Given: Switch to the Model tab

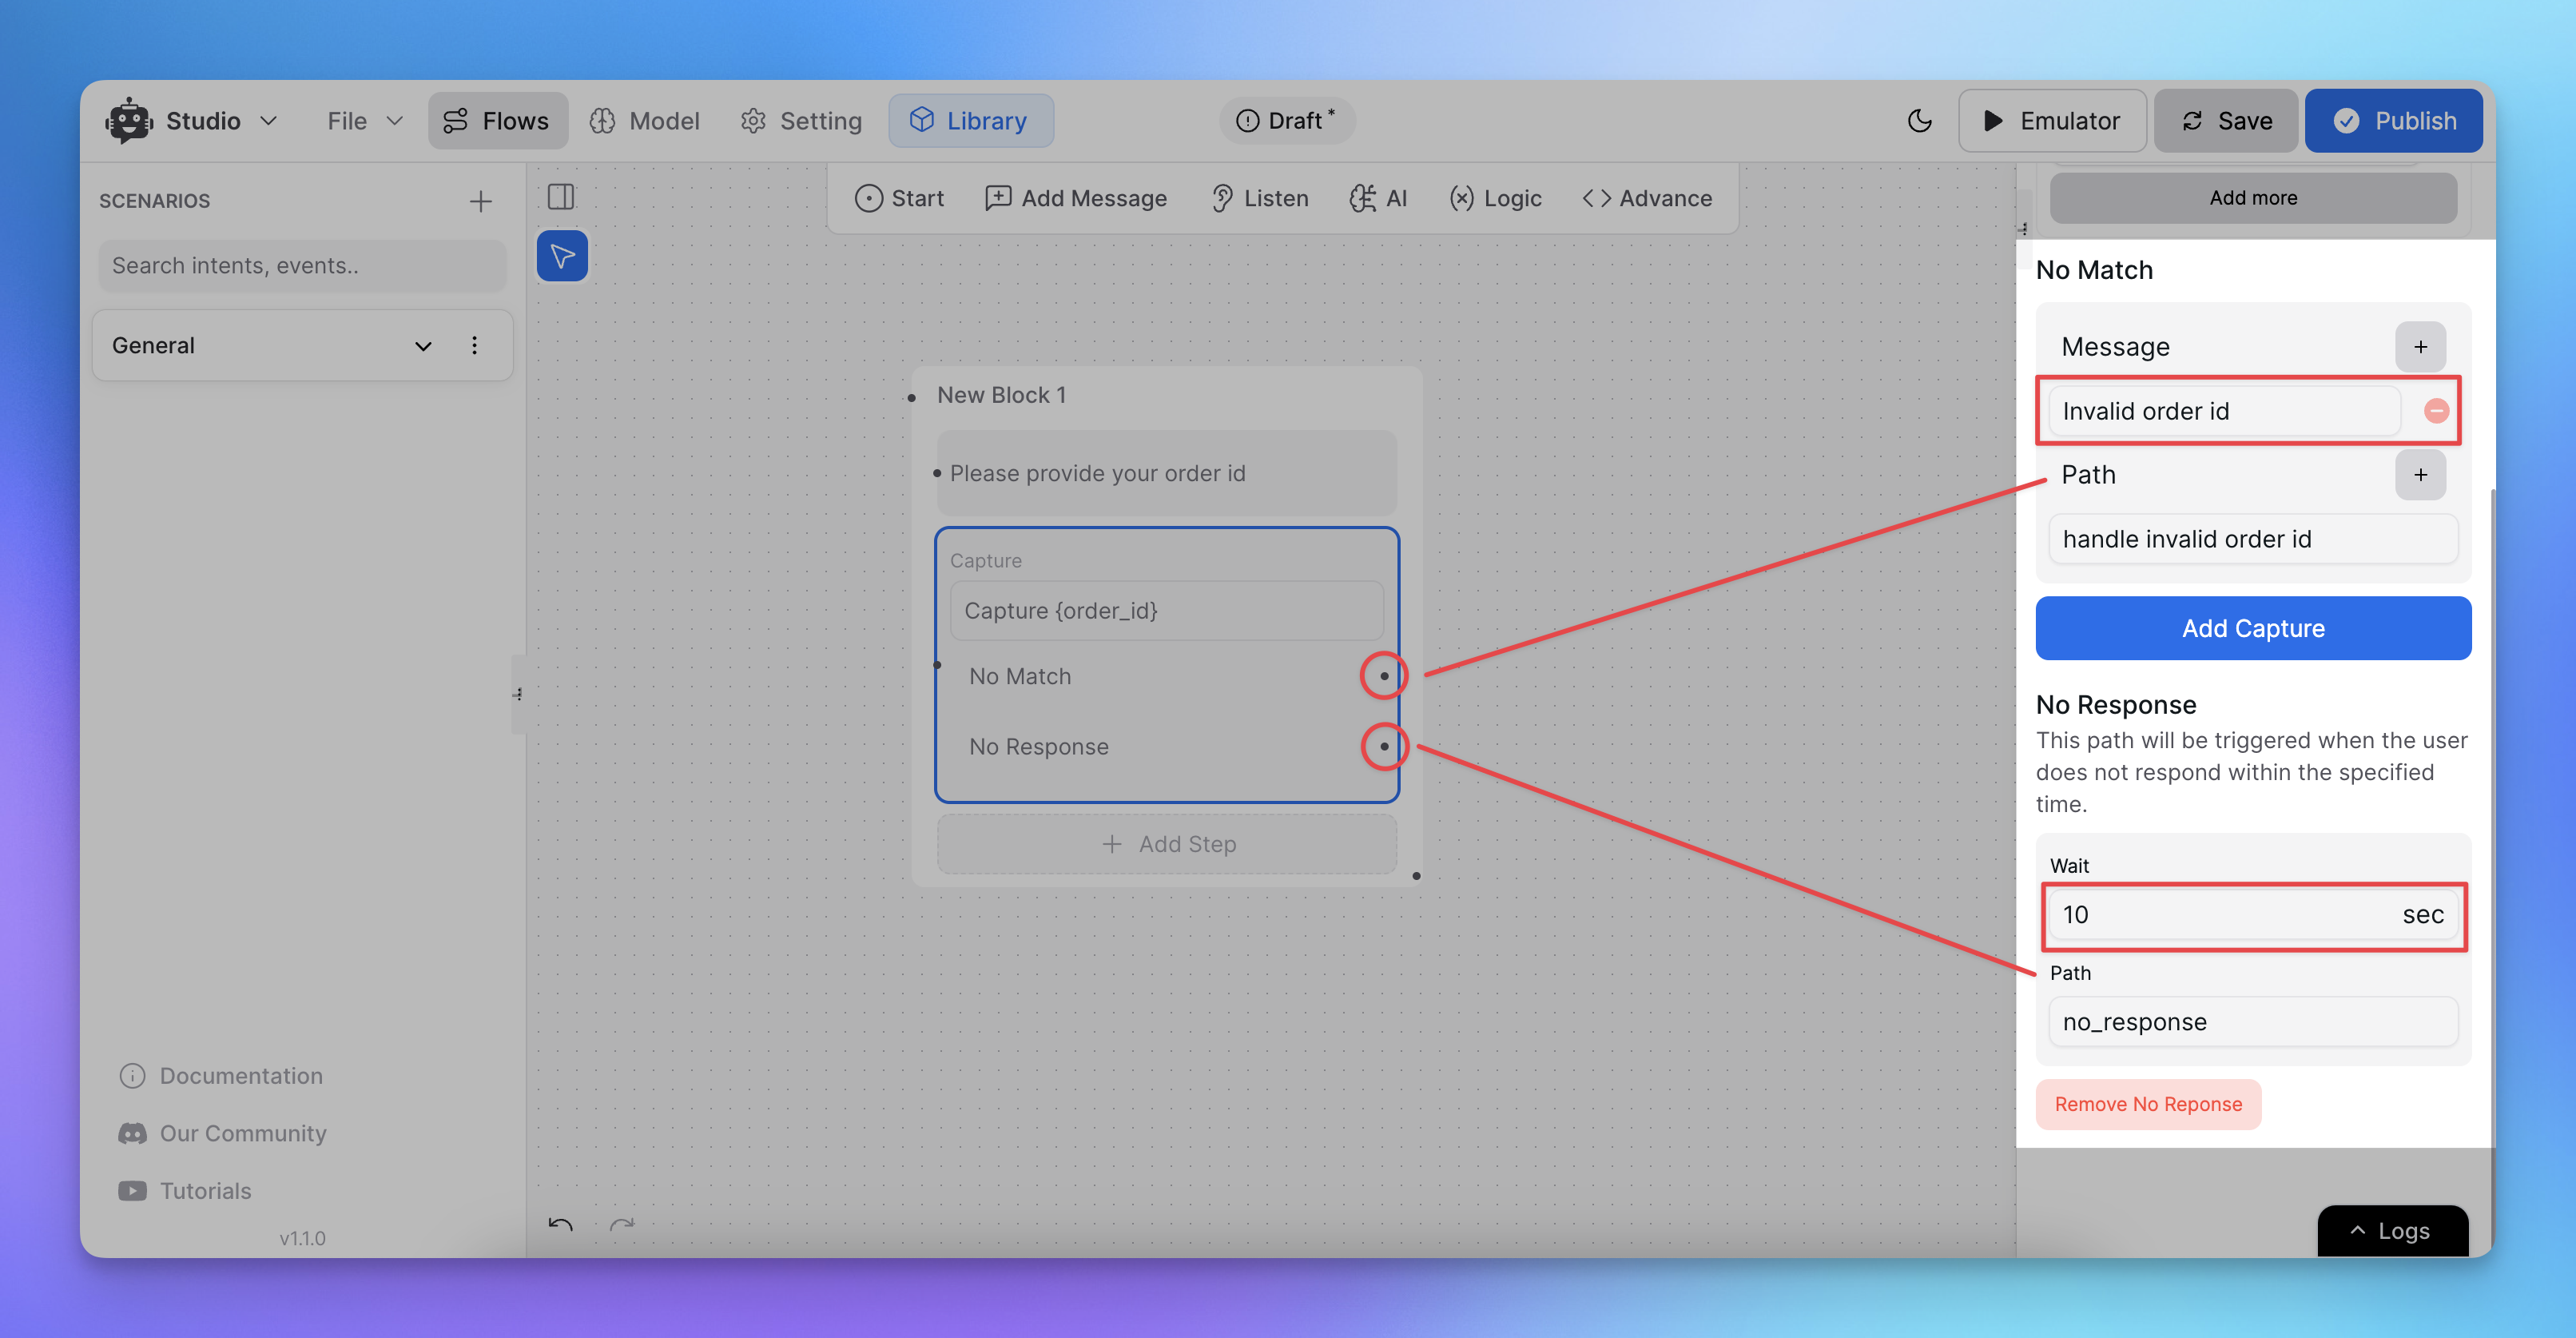Looking at the screenshot, I should coord(645,121).
